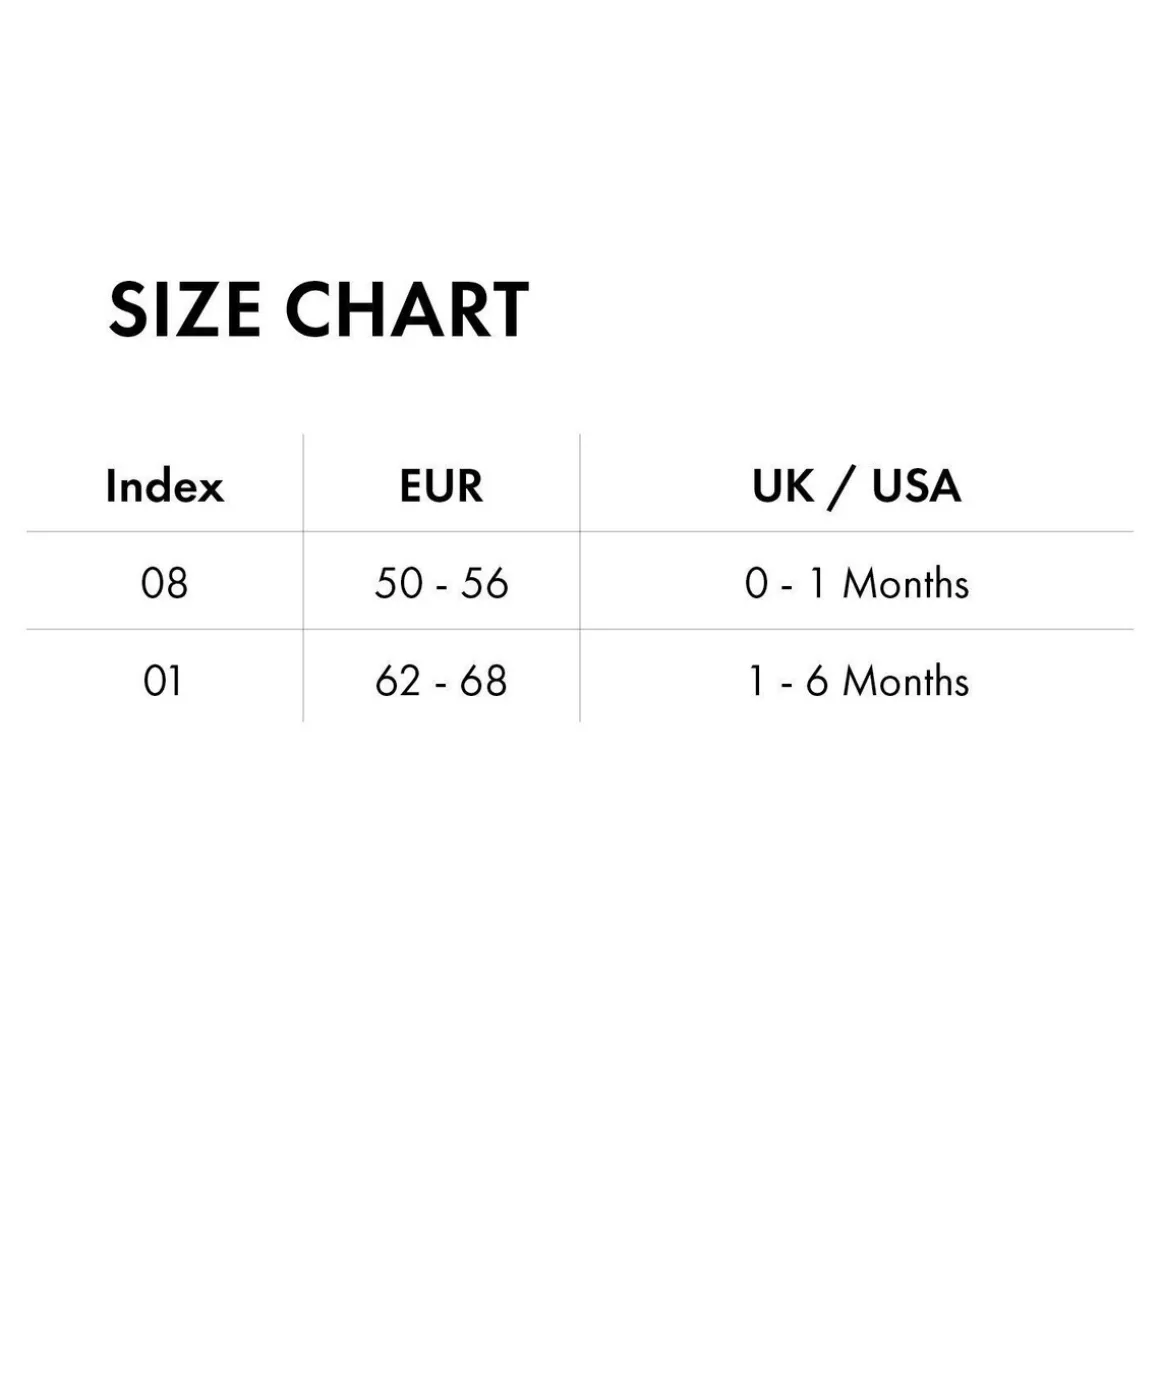Click the SIZE CHART heading
Image resolution: width=1160 pixels, height=1392 pixels.
(x=318, y=309)
